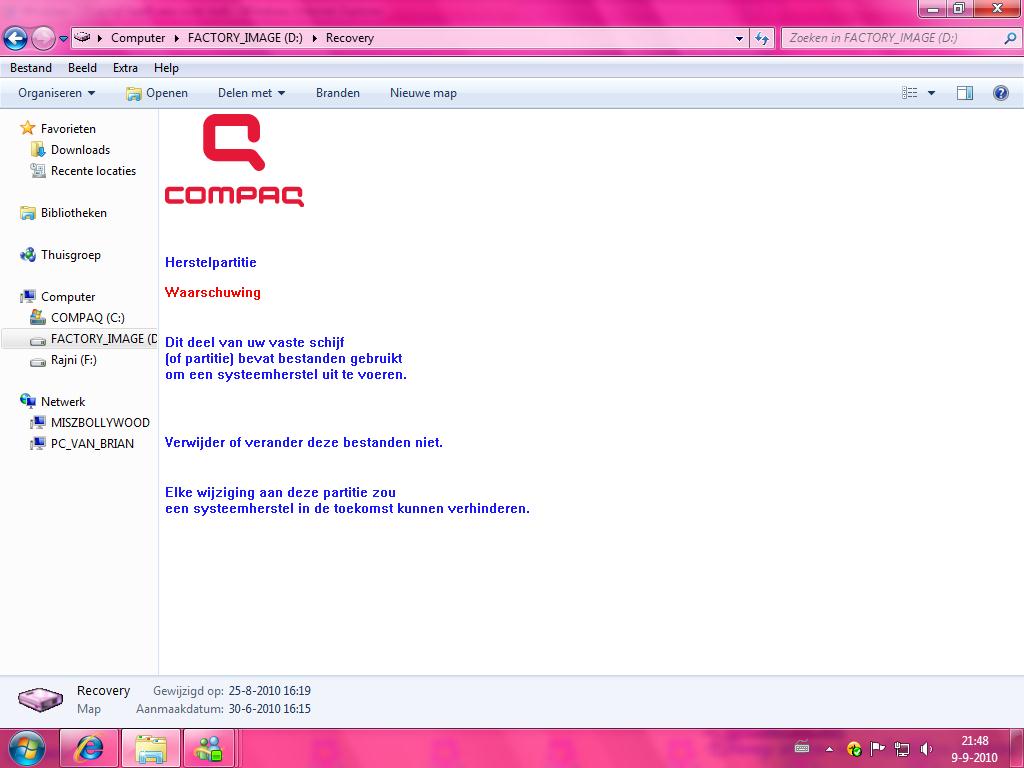Click the Nieuwe map button
The image size is (1024, 768).
click(423, 93)
